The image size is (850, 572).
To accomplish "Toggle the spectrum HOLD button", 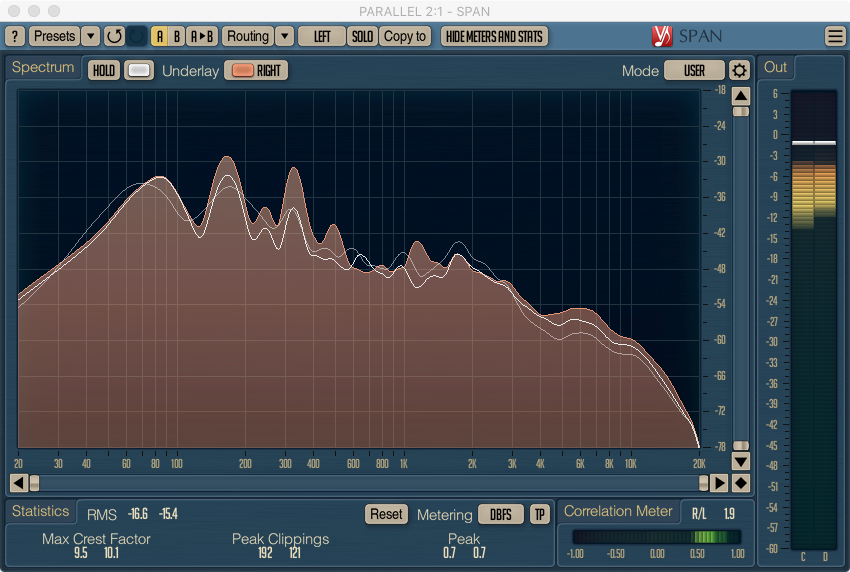I will coord(104,70).
